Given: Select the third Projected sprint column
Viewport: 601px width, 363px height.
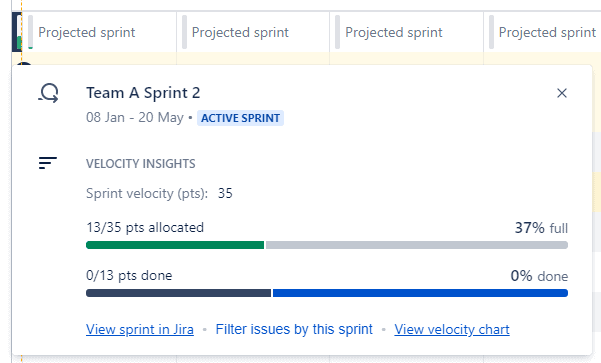Looking at the screenshot, I should (406, 32).
